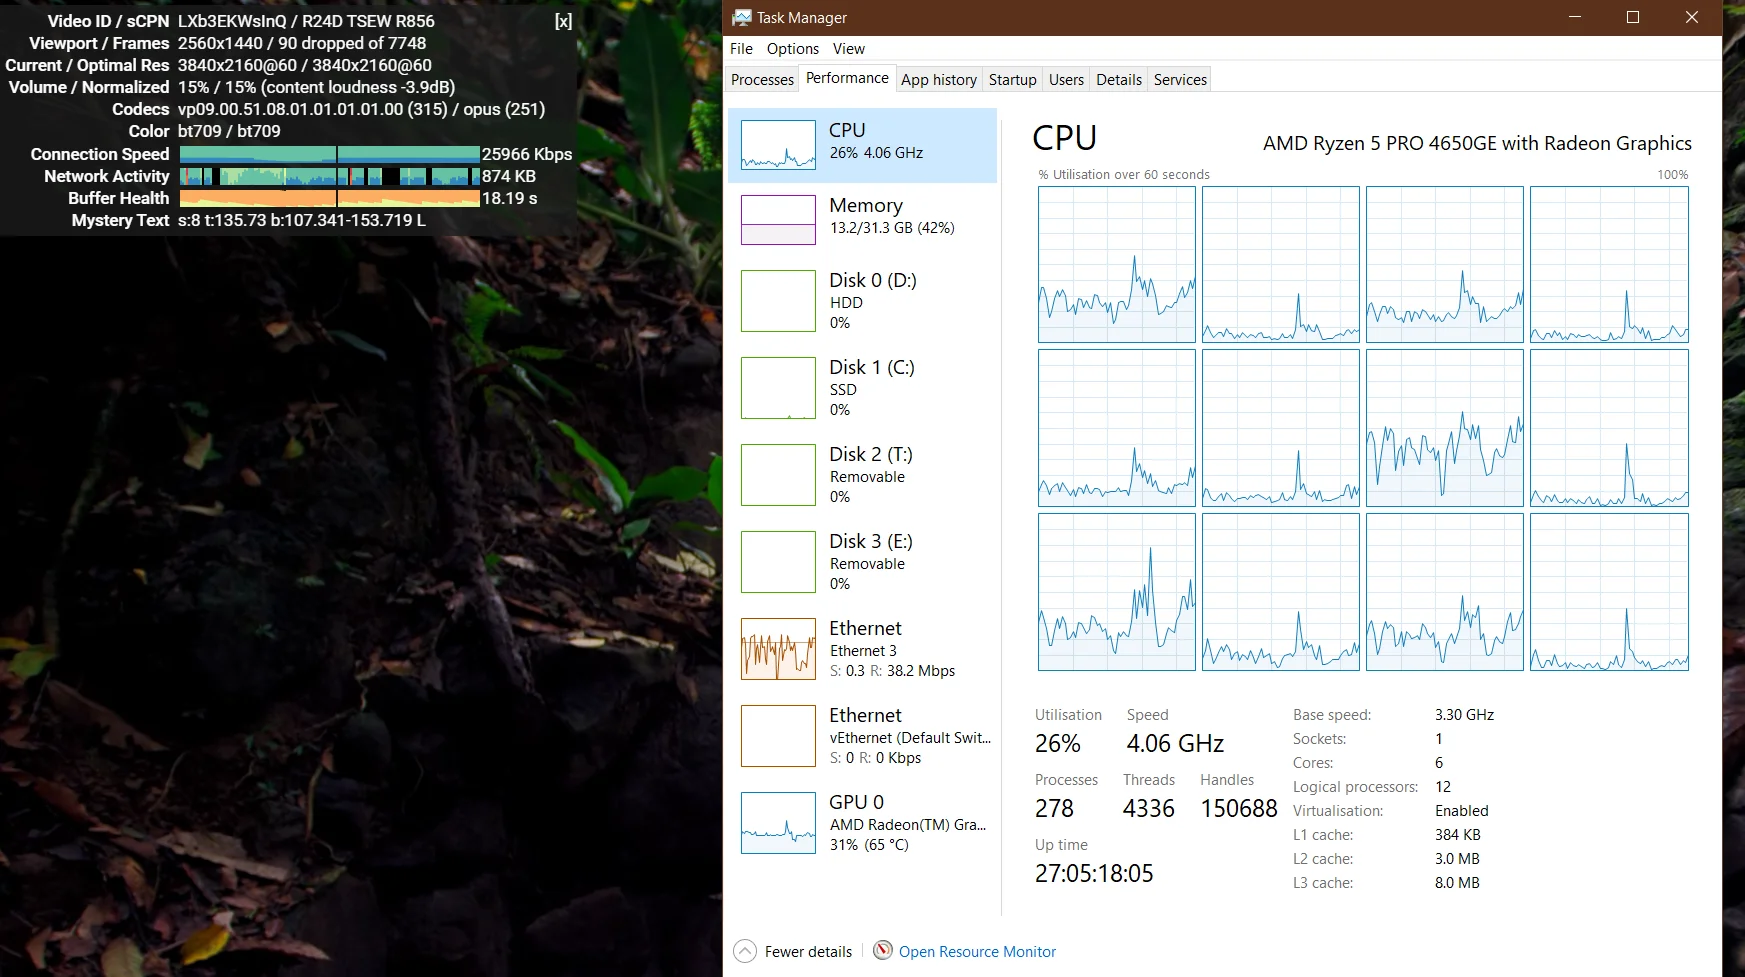This screenshot has height=977, width=1745.
Task: Open the Startup tab
Action: [x=1013, y=80]
